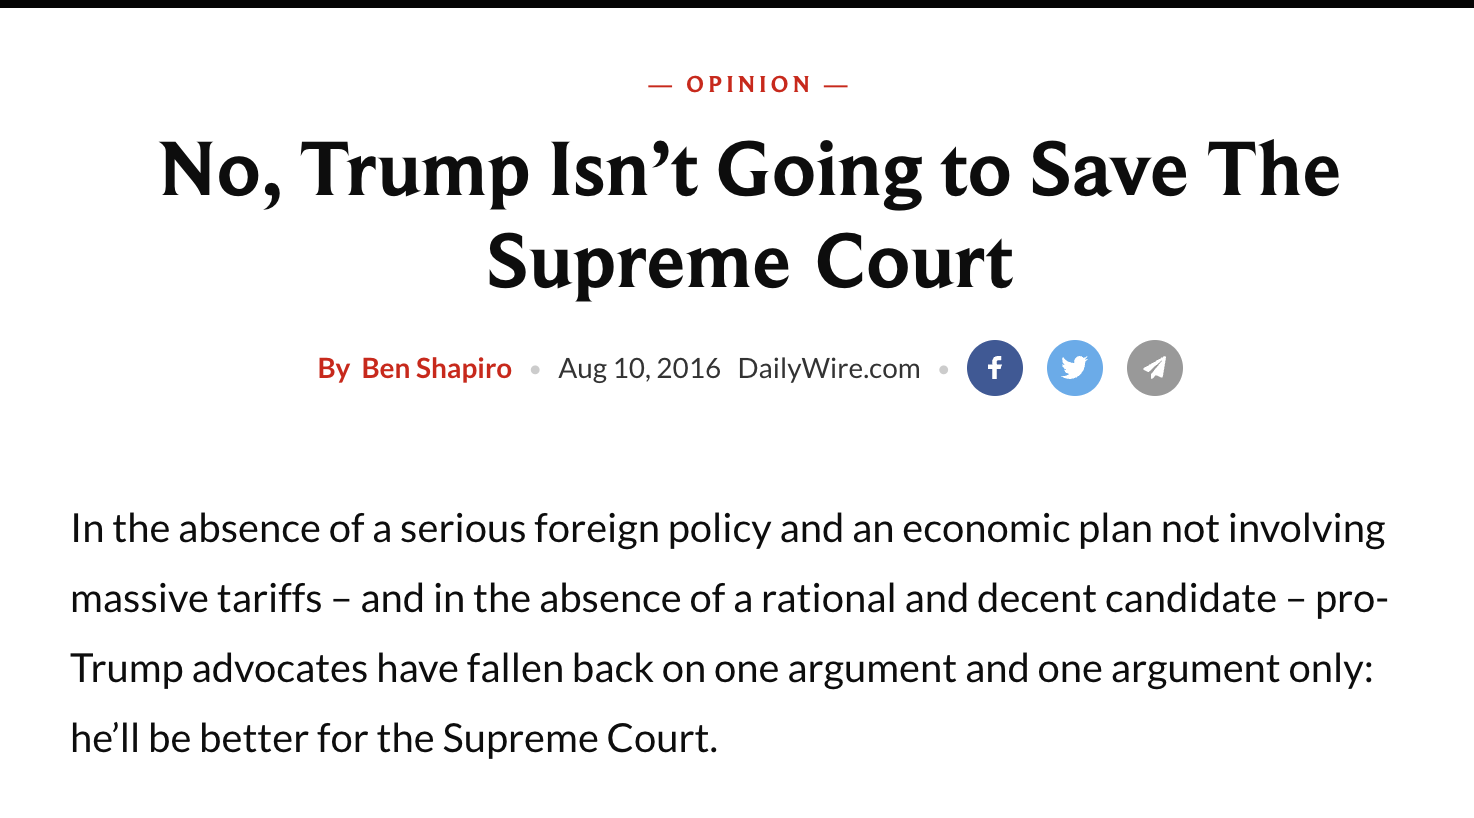
Task: Click the sentence "he'll be better for the Supreme Court."
Action: point(394,739)
